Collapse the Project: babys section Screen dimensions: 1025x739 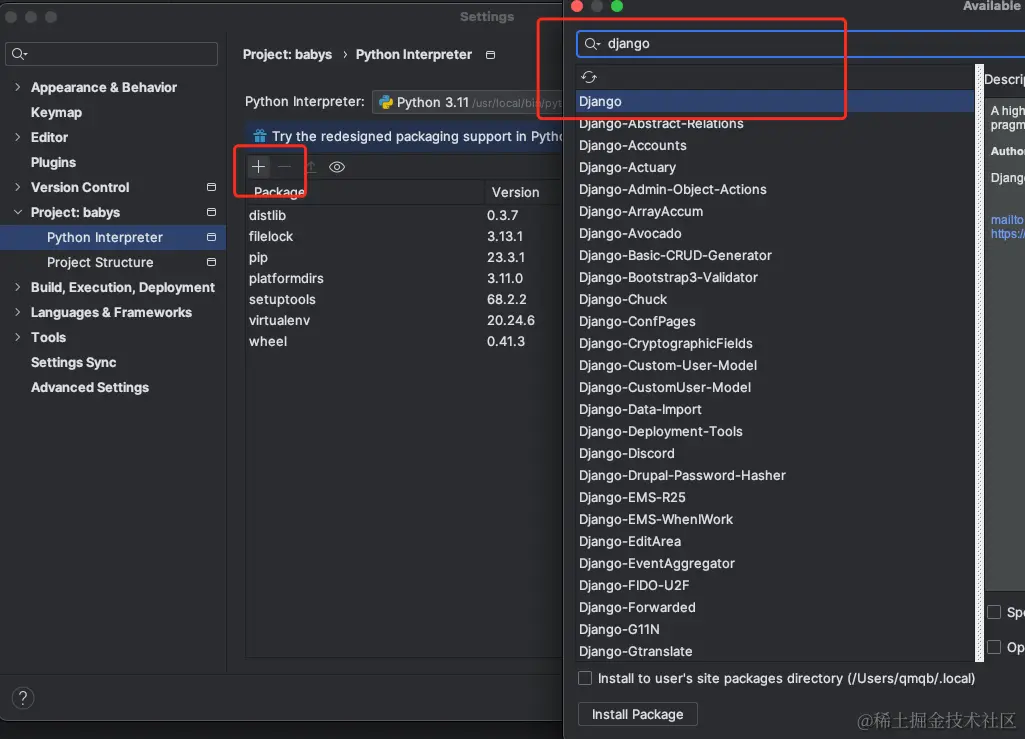point(18,212)
